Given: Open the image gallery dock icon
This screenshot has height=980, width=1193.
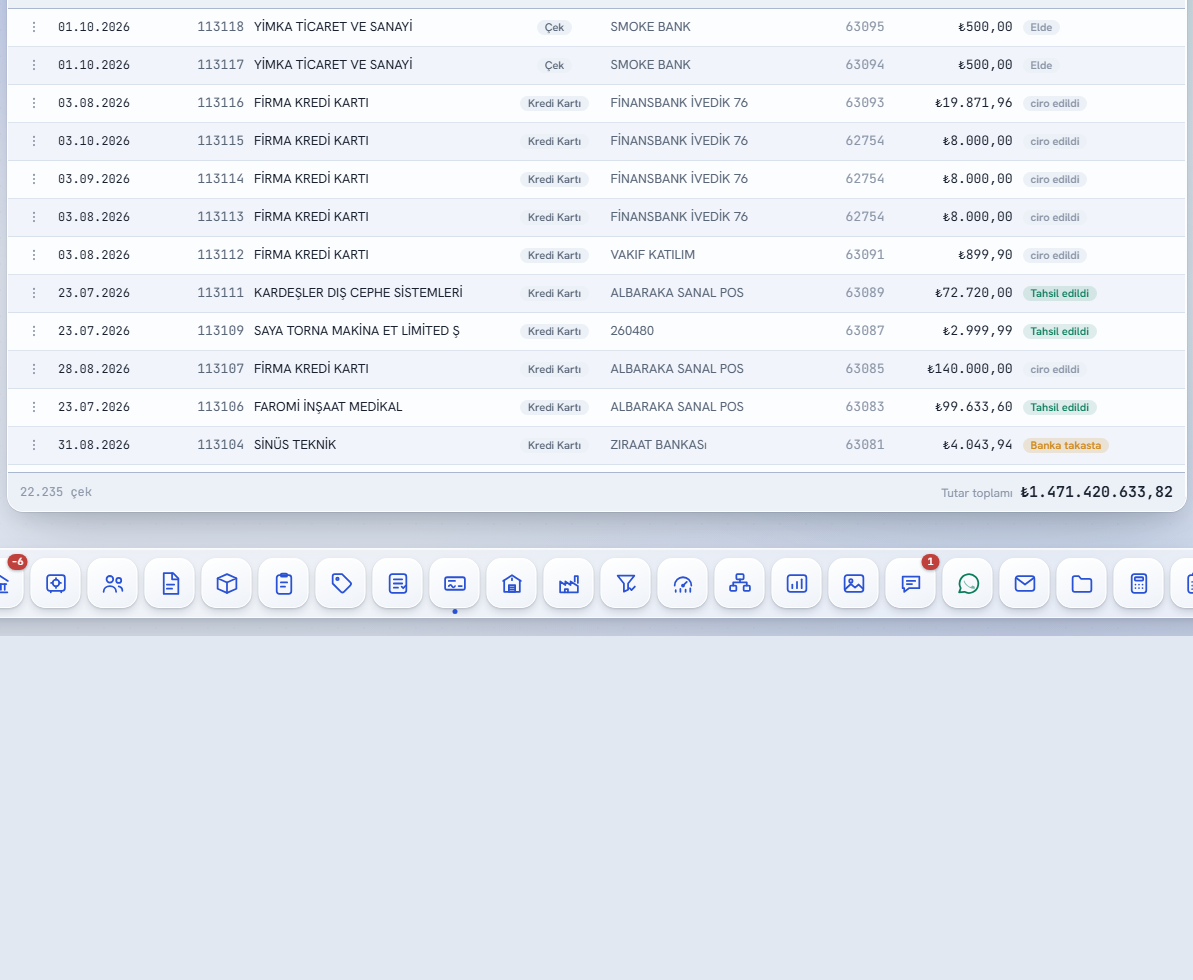Looking at the screenshot, I should pyautogui.click(x=854, y=584).
